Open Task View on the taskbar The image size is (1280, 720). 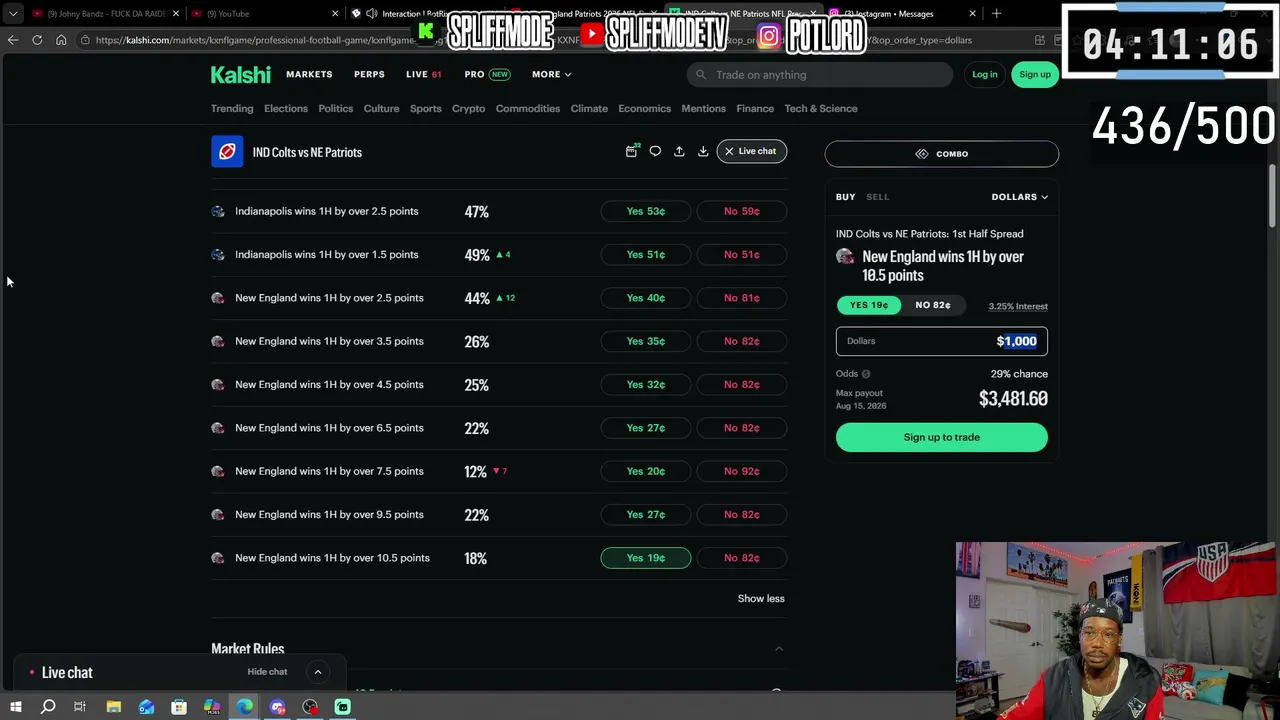pyautogui.click(x=80, y=707)
